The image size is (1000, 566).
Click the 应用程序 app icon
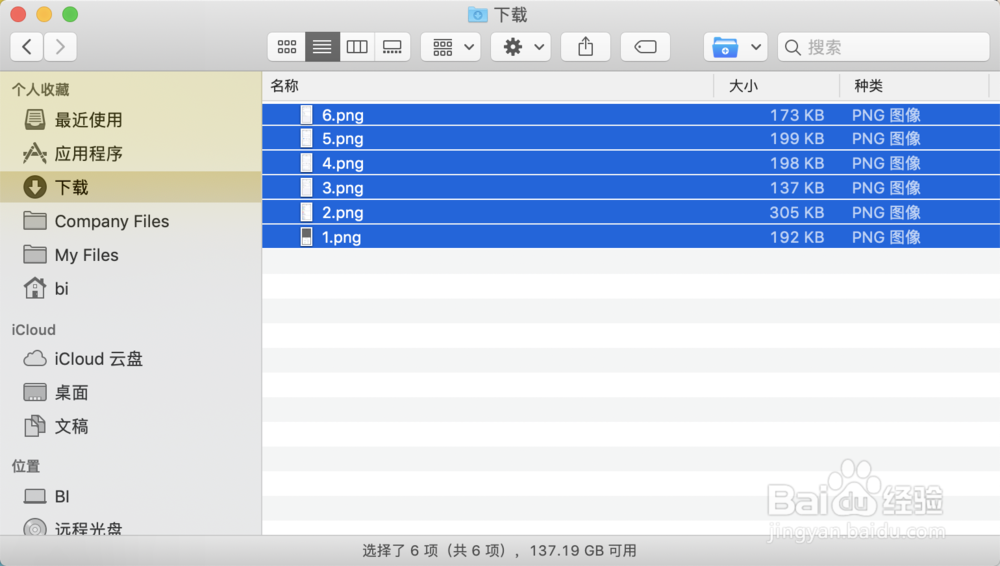tap(34, 153)
